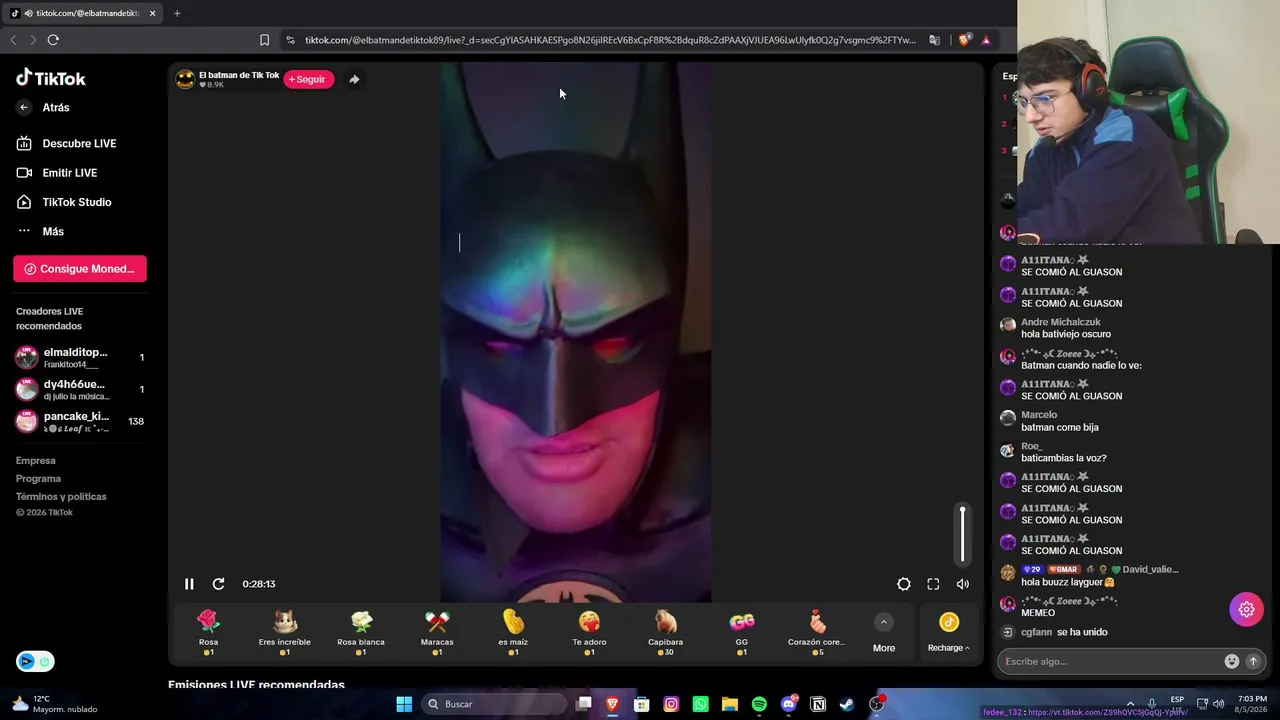The image size is (1280, 720).
Task: Mute the stream volume speaker
Action: click(x=962, y=584)
